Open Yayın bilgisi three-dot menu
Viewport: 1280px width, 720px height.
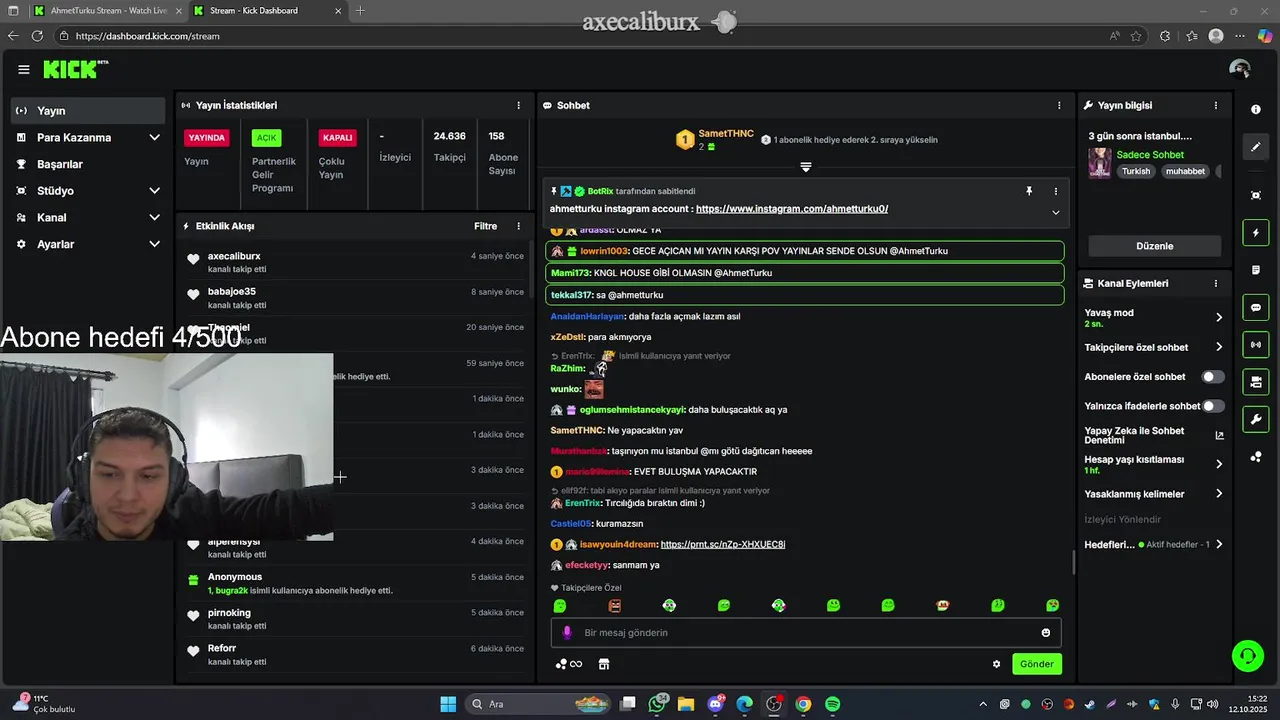1216,105
